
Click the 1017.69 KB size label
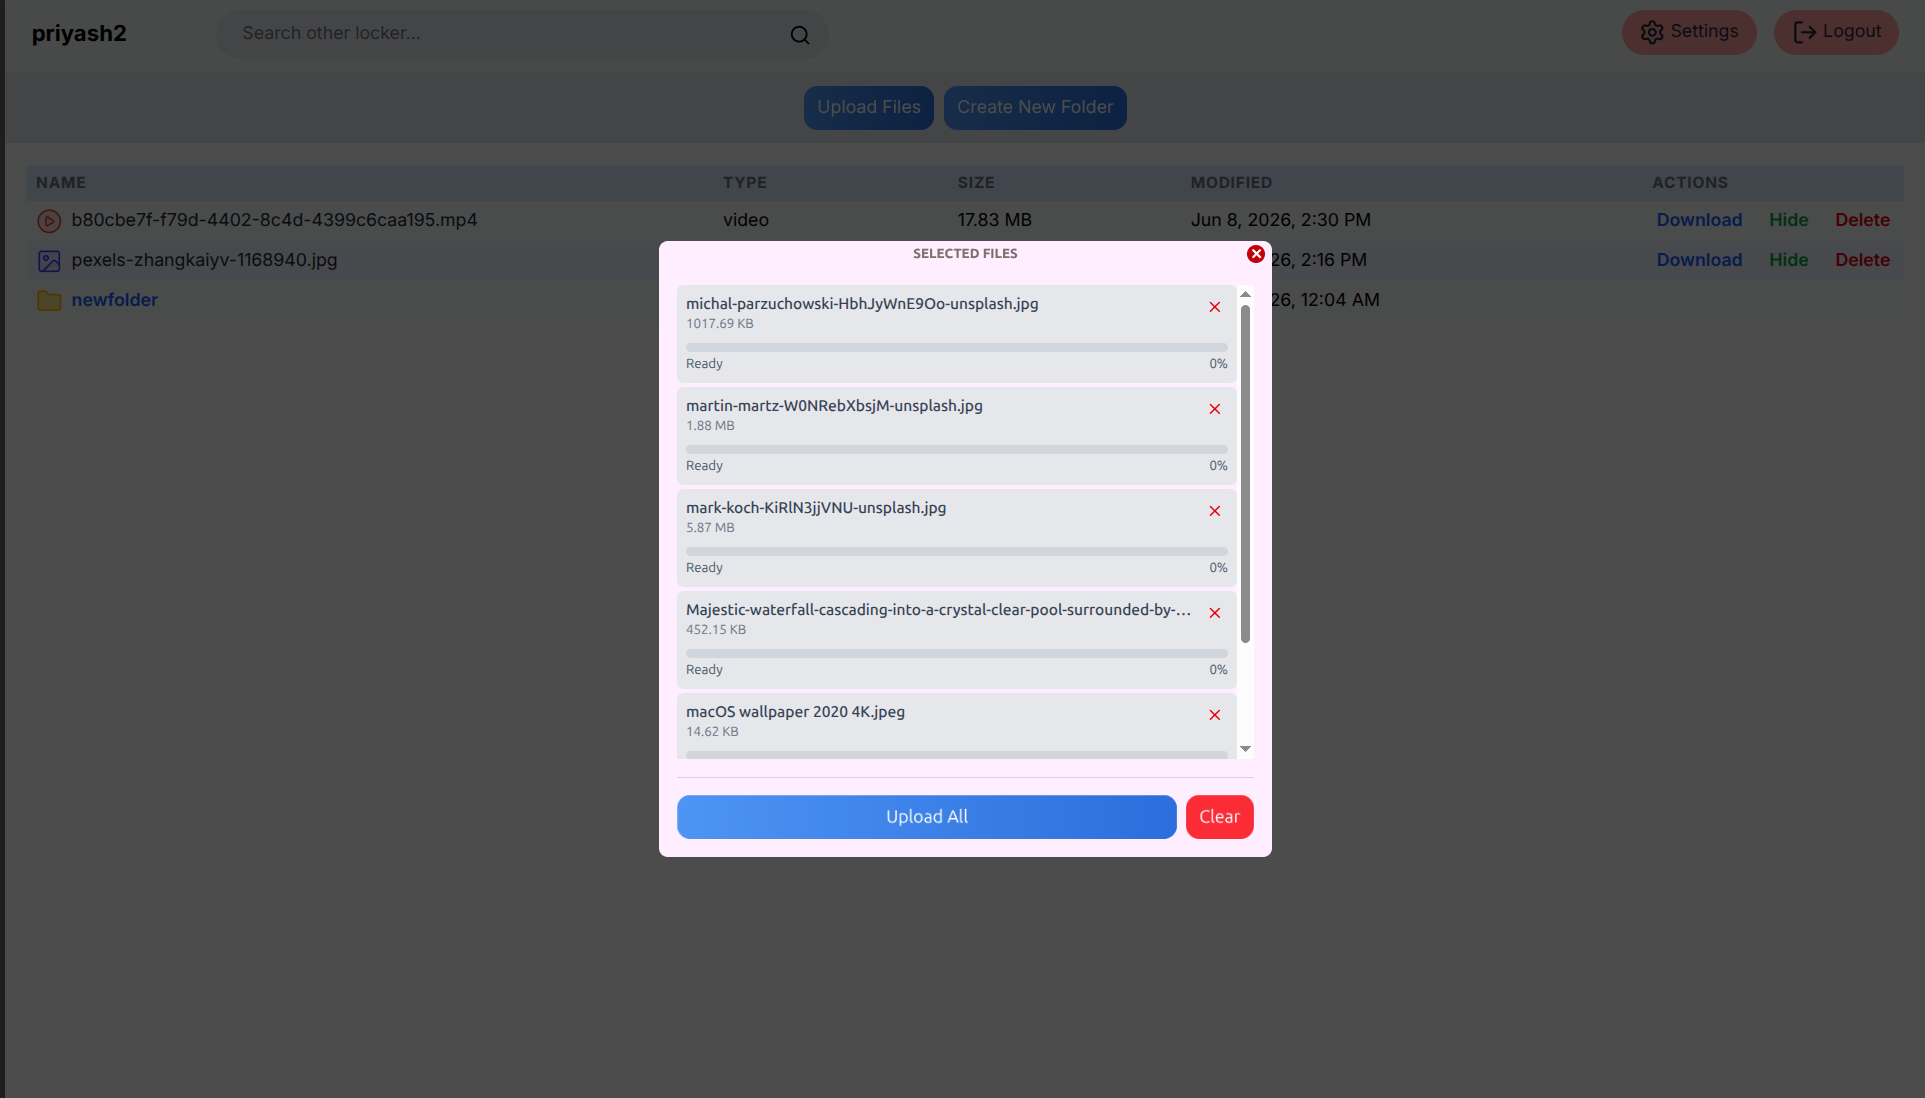(x=720, y=324)
